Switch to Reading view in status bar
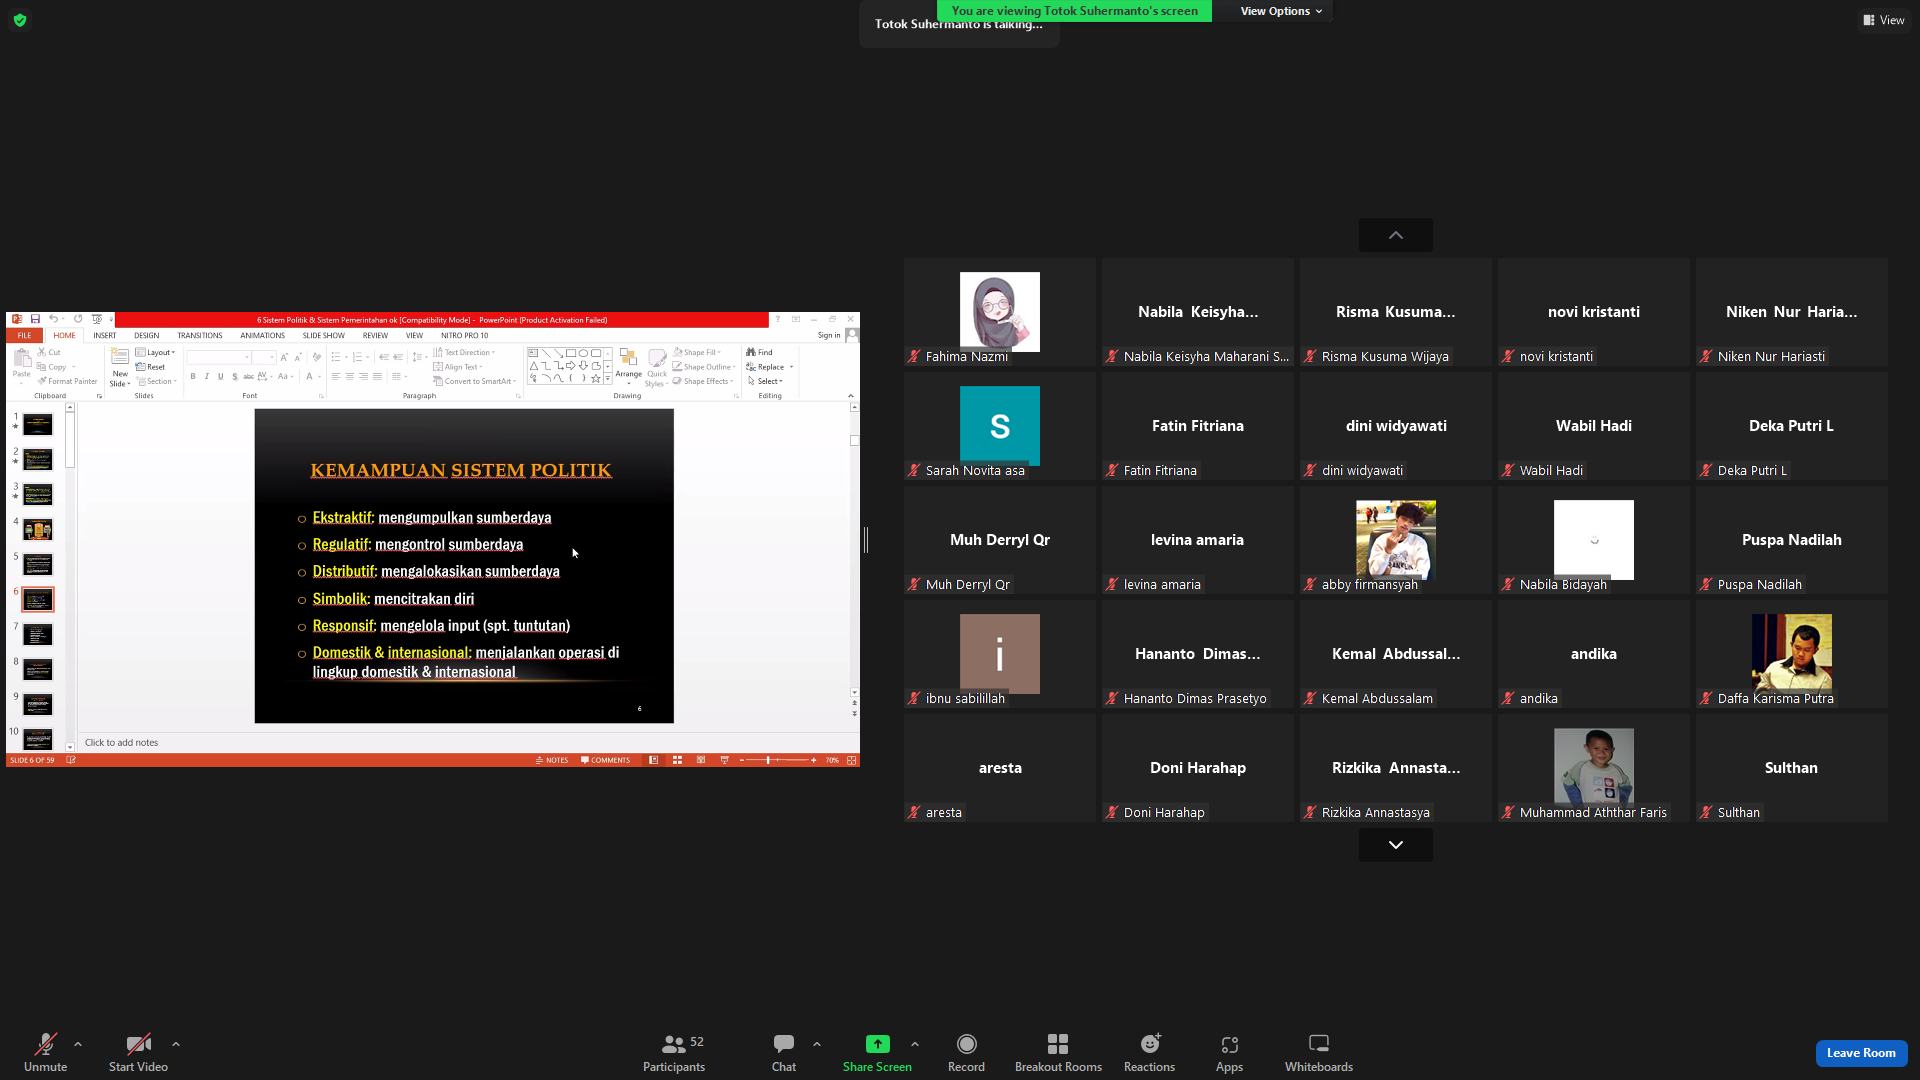Viewport: 1920px width, 1080px height. (701, 760)
